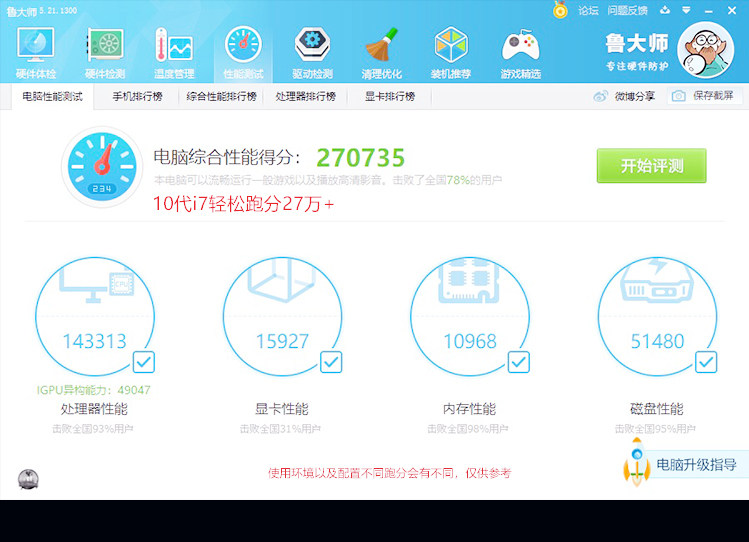Click graphics score 15927
749x542 pixels.
click(x=282, y=341)
